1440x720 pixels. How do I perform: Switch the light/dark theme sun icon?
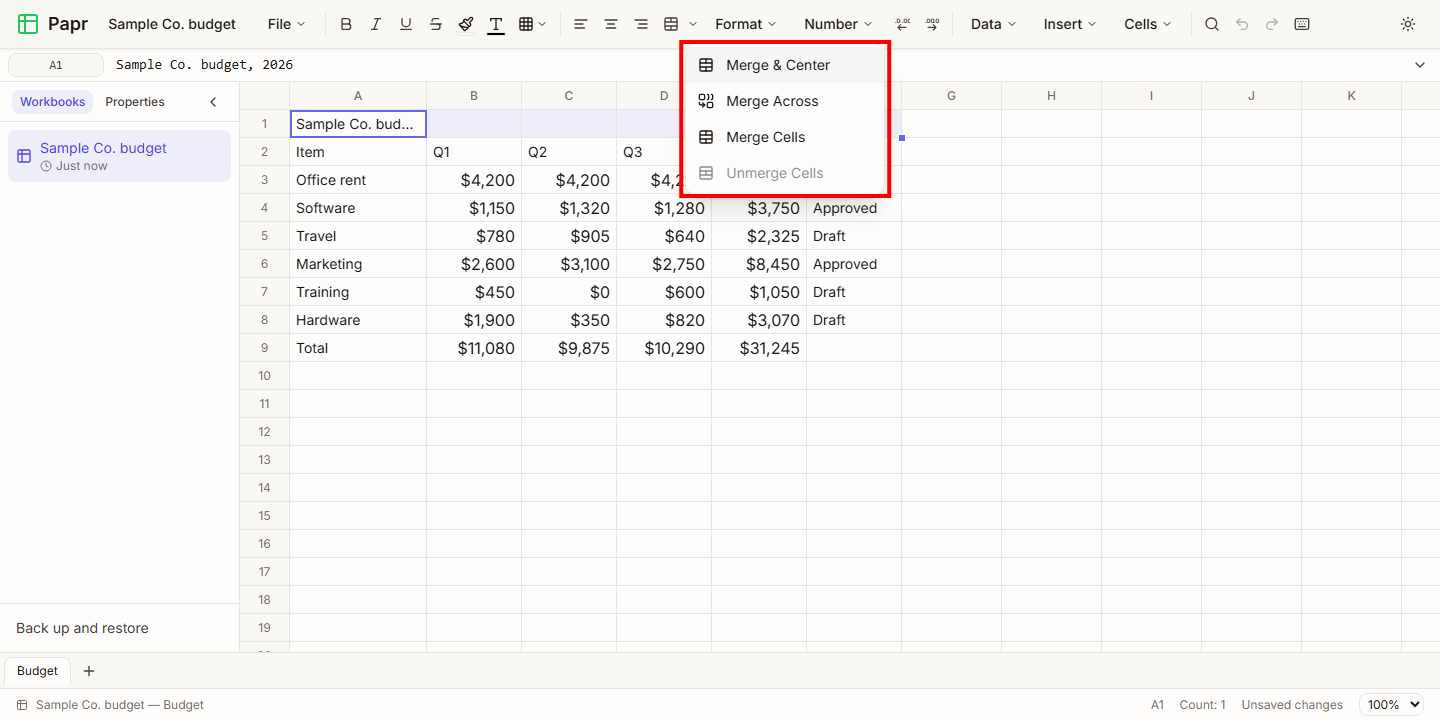point(1408,24)
